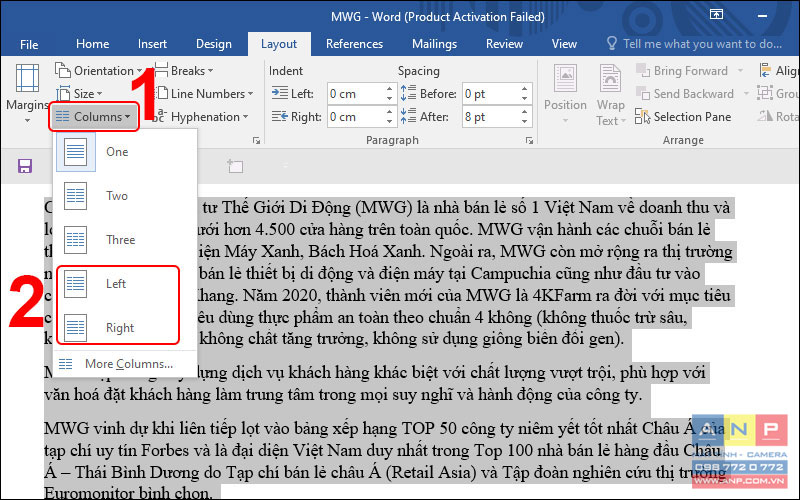Image resolution: width=800 pixels, height=500 pixels.
Task: Open the Align options
Action: pyautogui.click(x=779, y=70)
